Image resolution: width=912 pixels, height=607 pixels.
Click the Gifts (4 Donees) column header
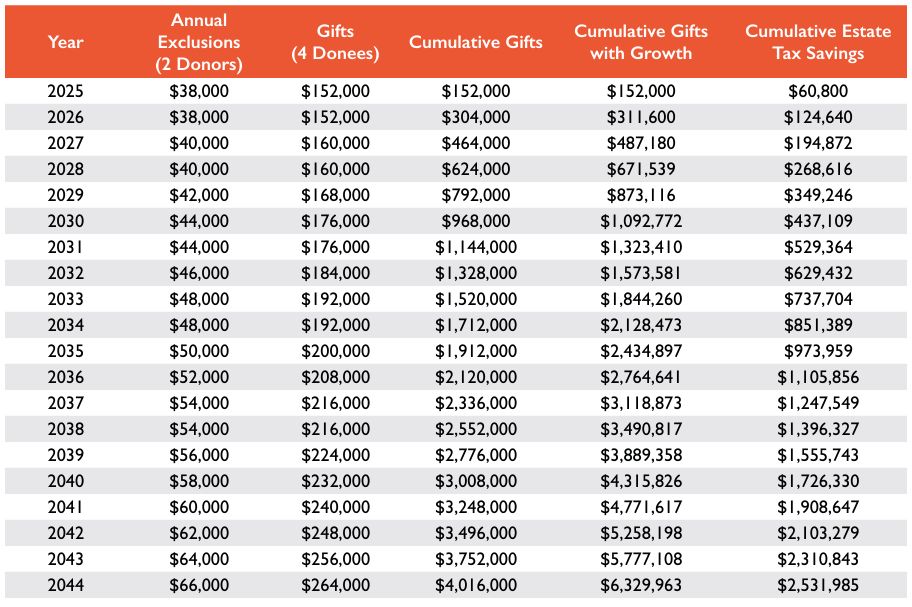(x=335, y=42)
